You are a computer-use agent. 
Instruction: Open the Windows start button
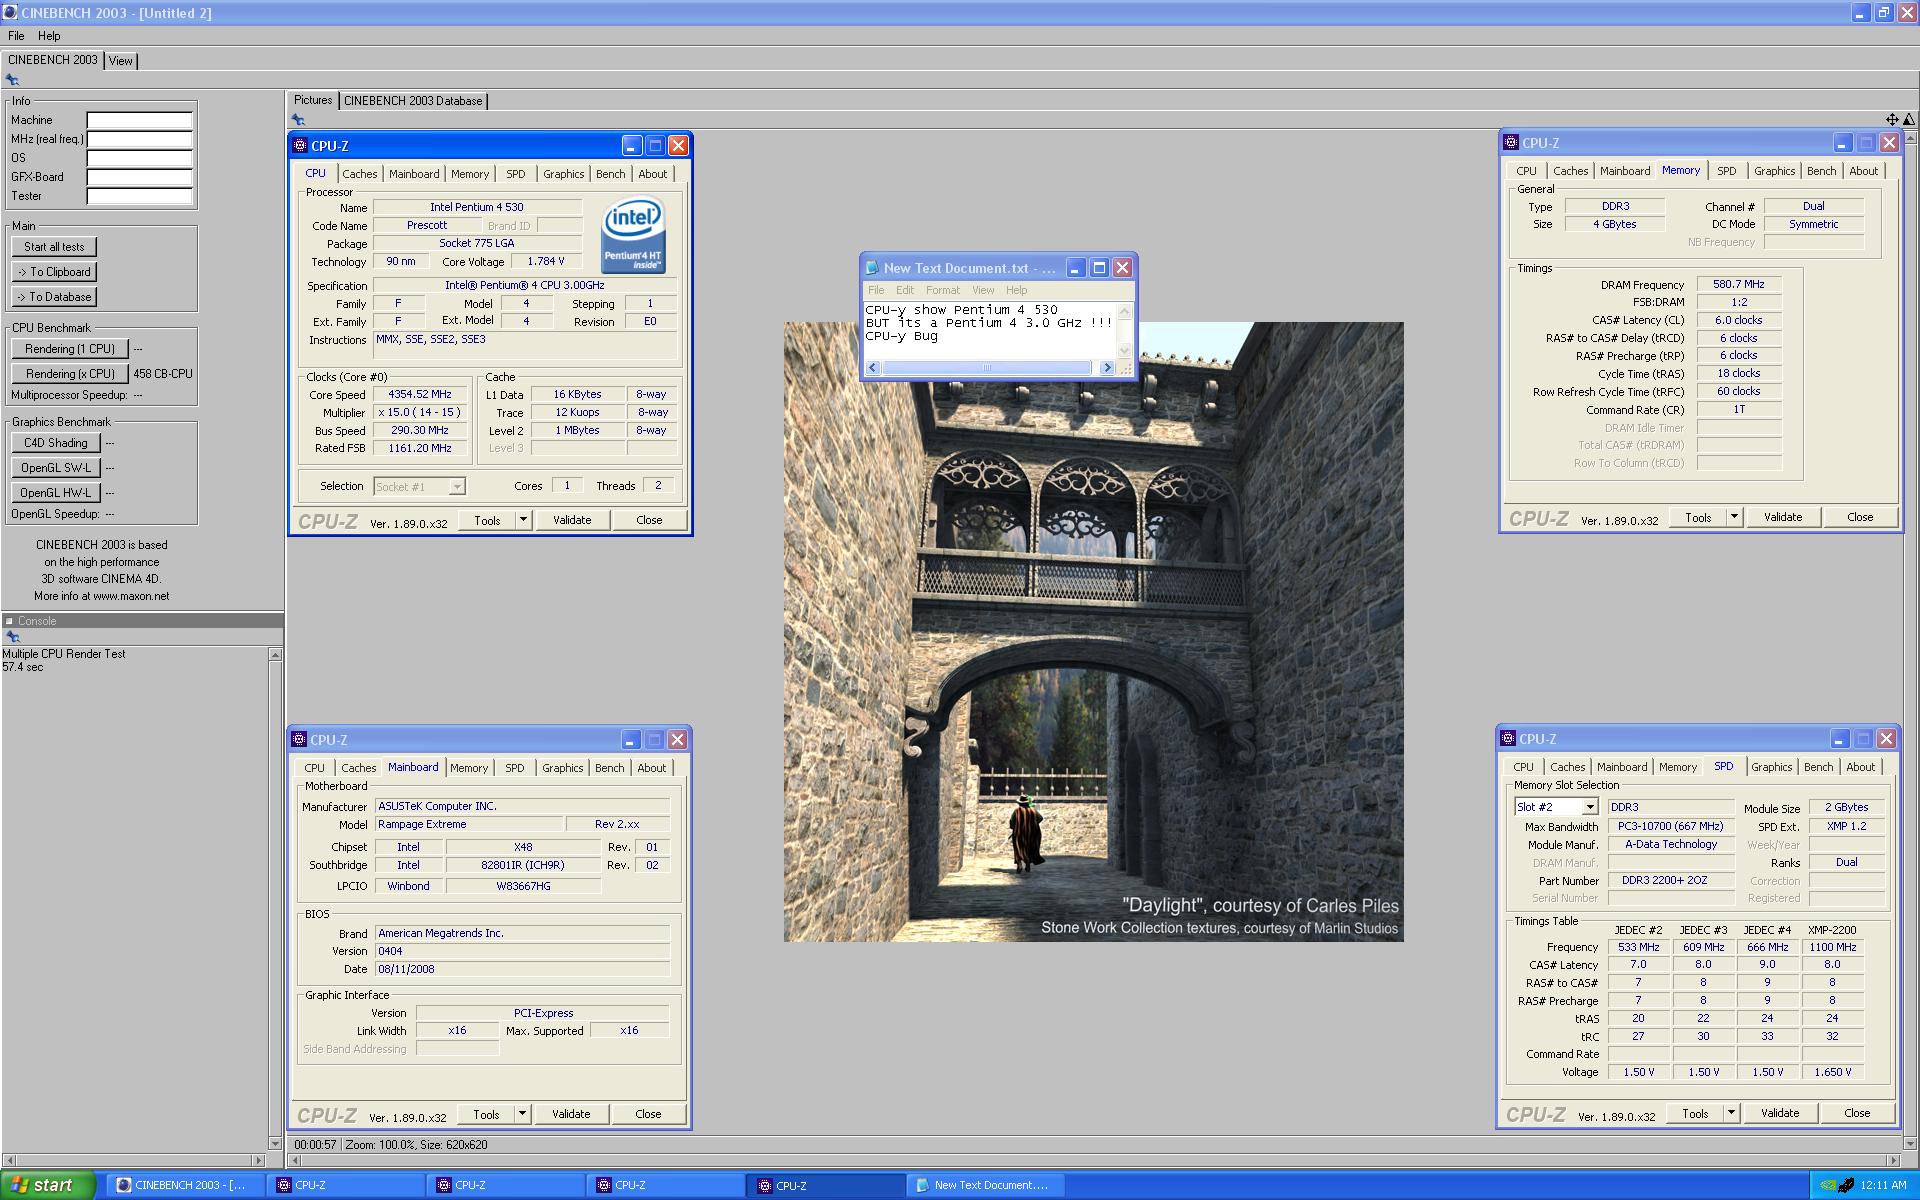click(48, 1185)
